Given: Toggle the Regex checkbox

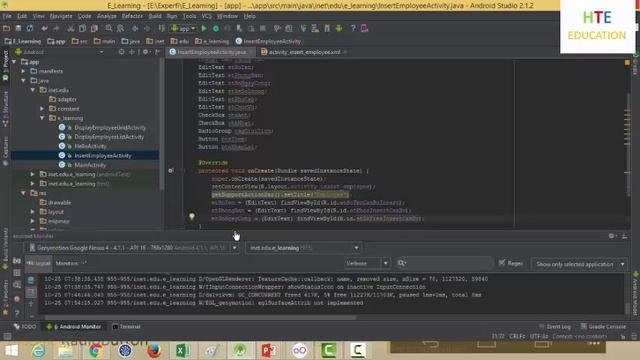Looking at the screenshot, I should point(502,263).
